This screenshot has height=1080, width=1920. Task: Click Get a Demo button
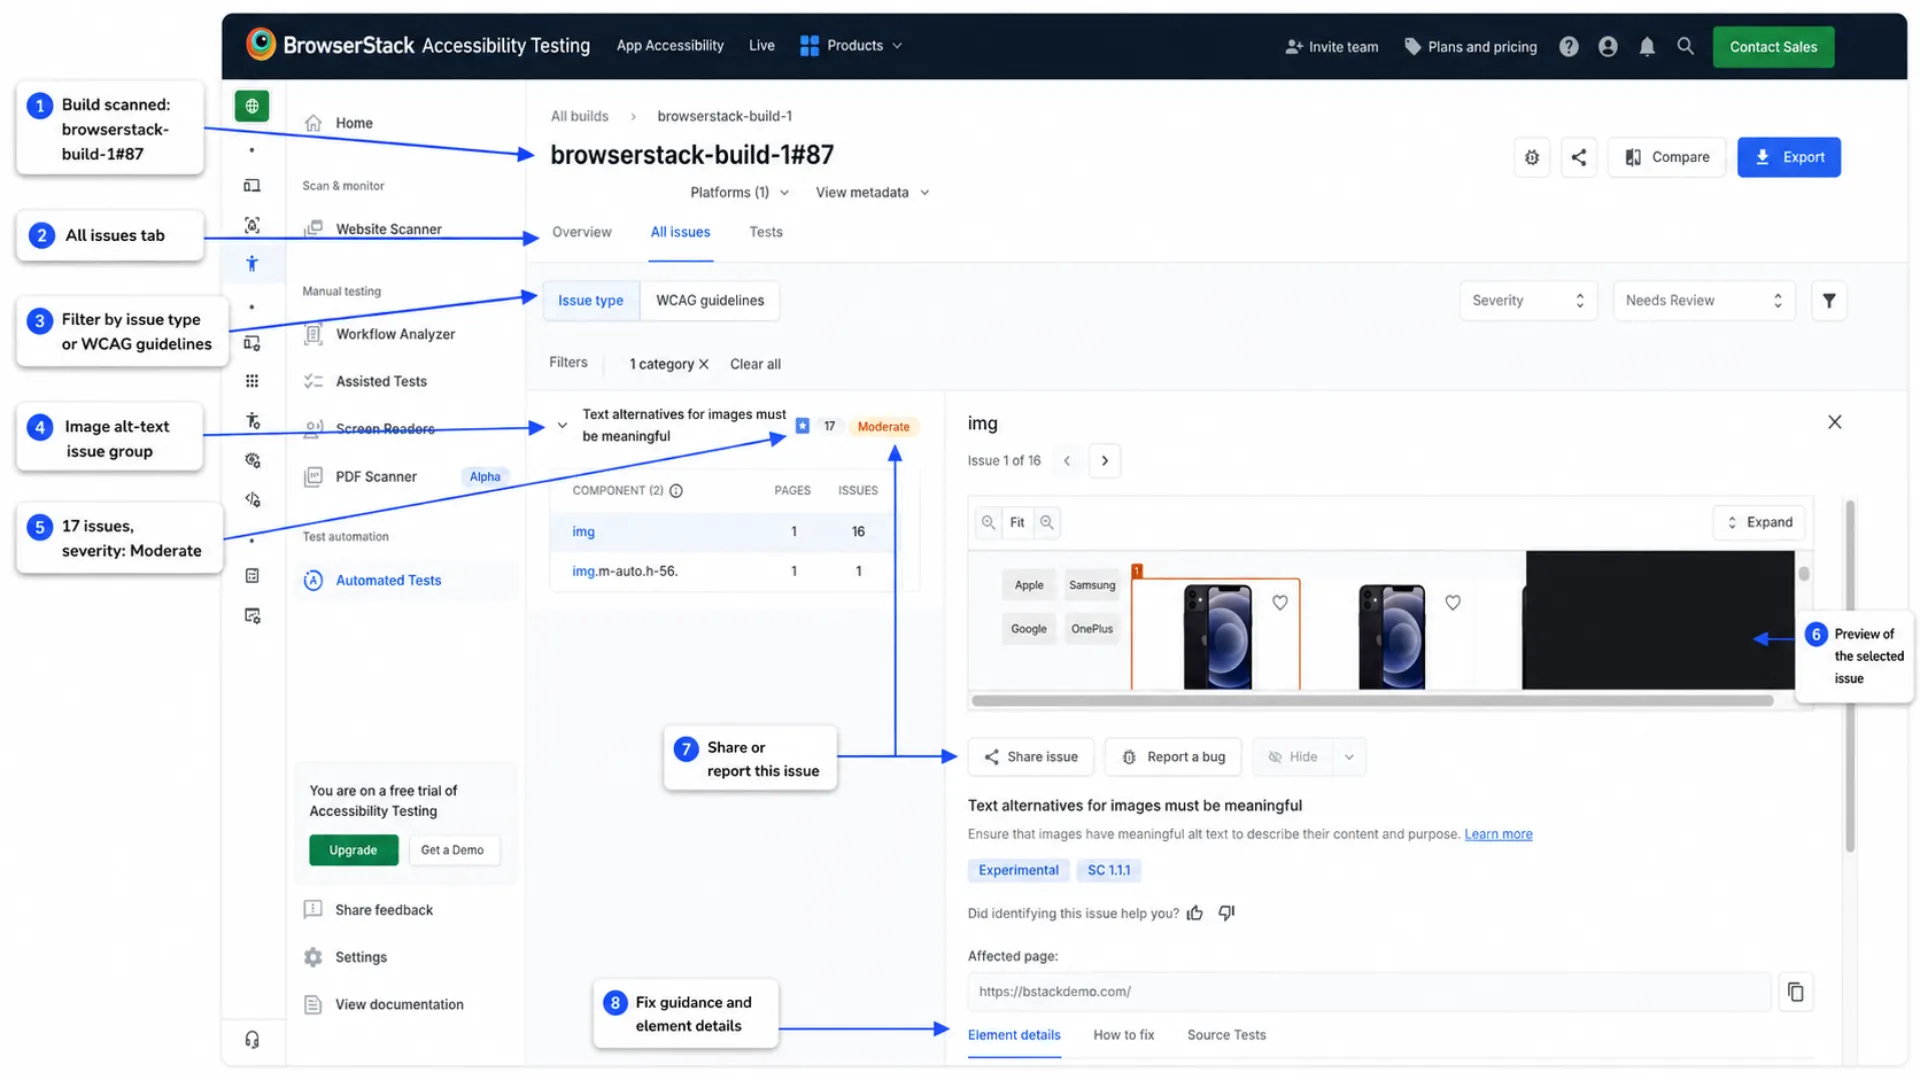point(452,850)
